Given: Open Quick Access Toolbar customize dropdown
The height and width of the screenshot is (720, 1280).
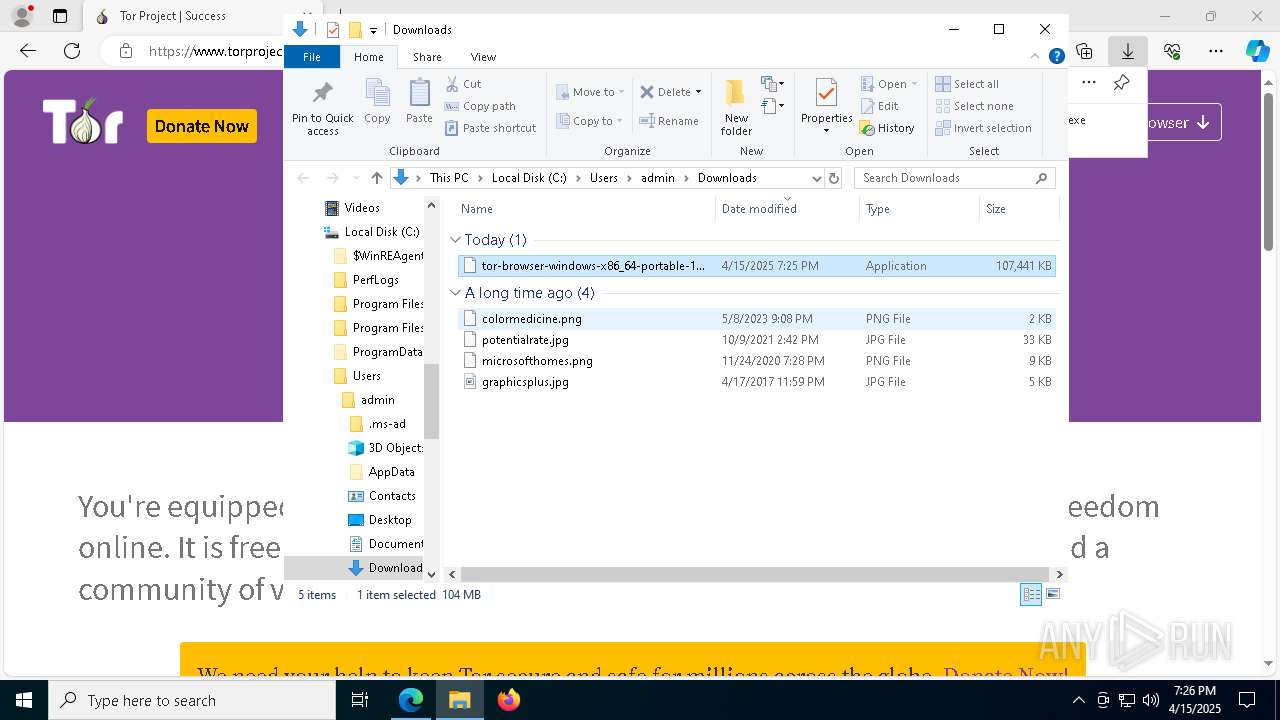Looking at the screenshot, I should point(373,30).
